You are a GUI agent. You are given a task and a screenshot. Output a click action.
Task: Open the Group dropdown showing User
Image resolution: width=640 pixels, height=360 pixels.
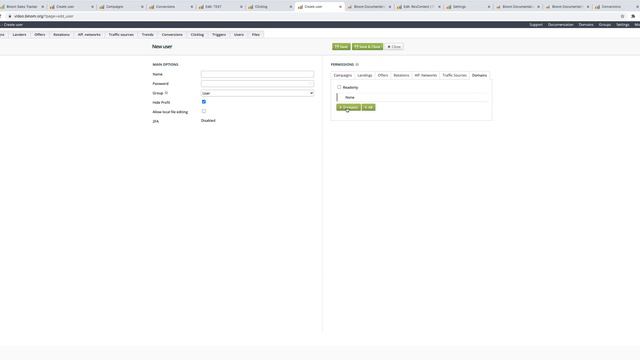[x=257, y=93]
